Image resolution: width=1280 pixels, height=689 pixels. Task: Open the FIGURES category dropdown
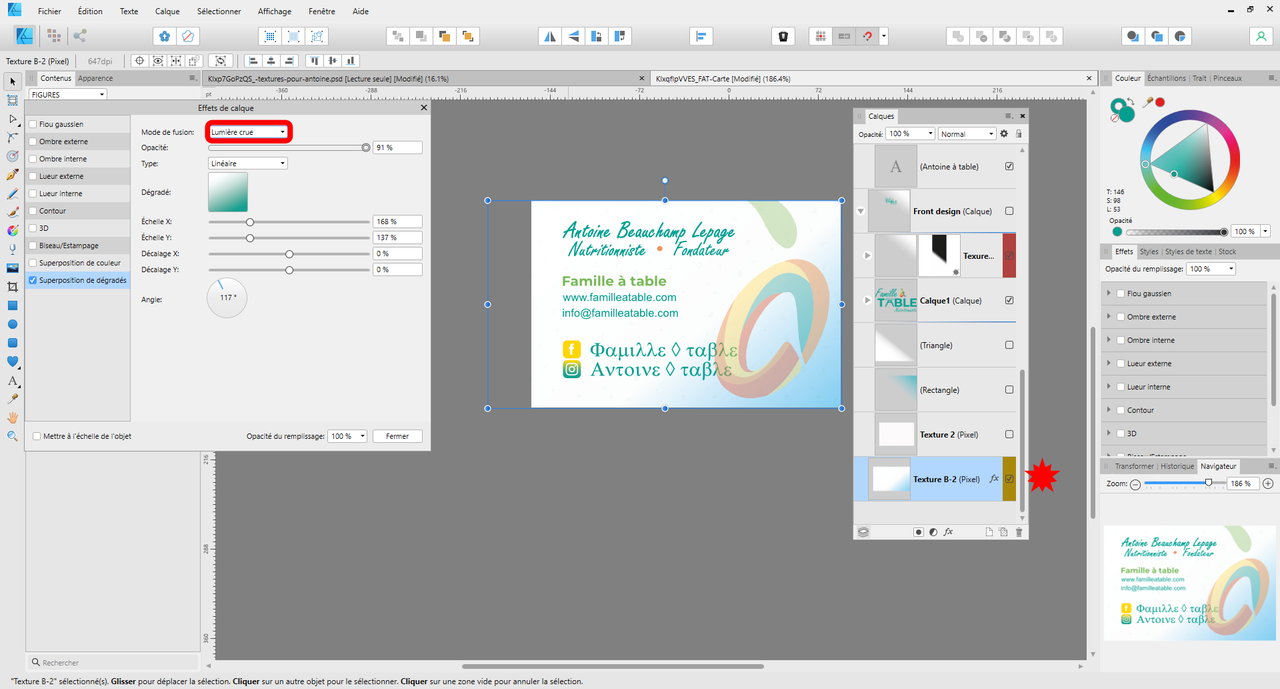[x=68, y=94]
